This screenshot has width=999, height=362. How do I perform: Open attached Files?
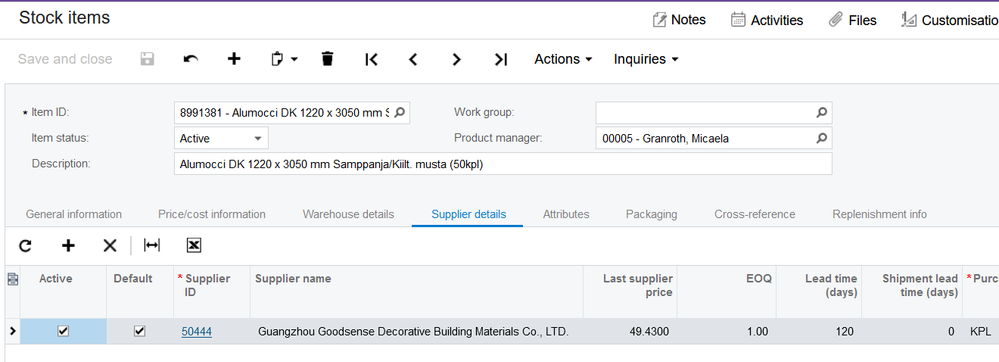pos(852,20)
